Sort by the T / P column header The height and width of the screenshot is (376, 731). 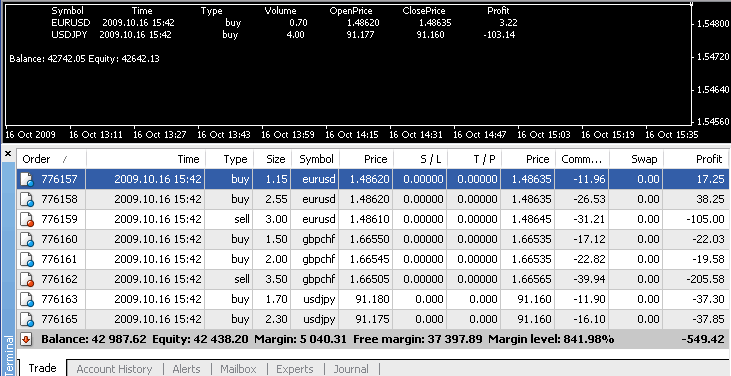474,159
